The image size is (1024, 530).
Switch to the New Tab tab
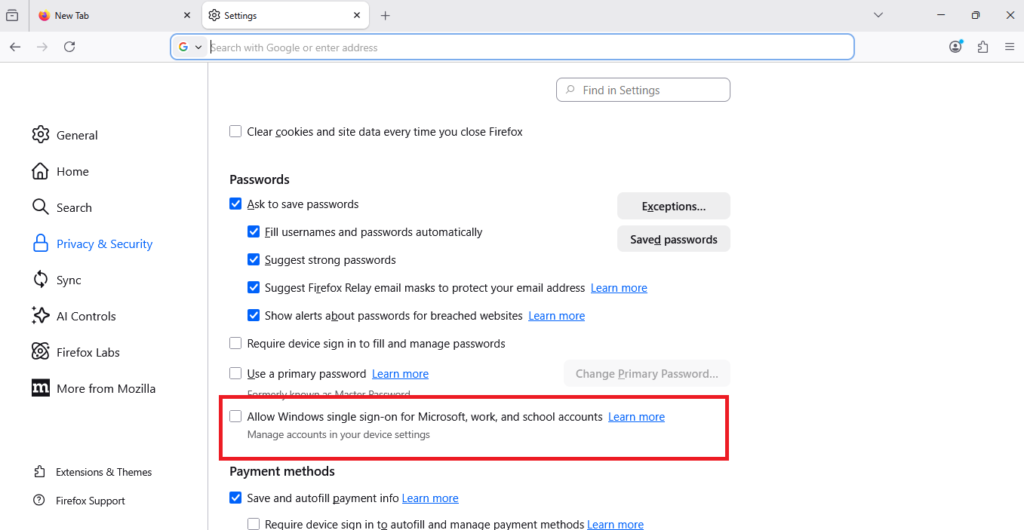114,15
